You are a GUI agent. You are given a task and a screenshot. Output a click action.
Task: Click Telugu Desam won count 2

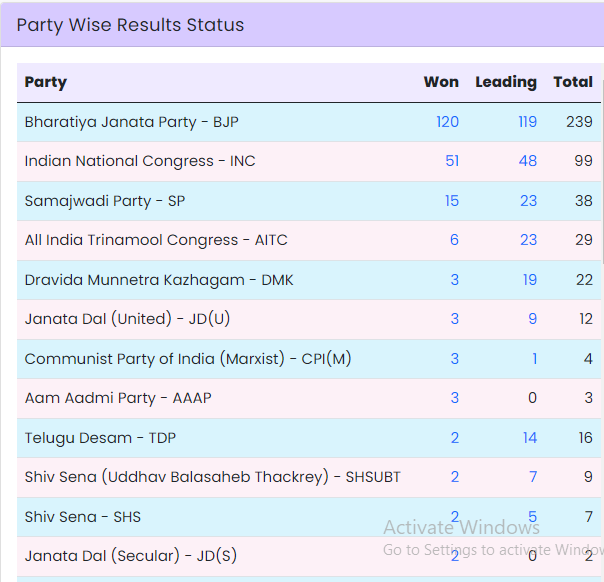(x=454, y=438)
